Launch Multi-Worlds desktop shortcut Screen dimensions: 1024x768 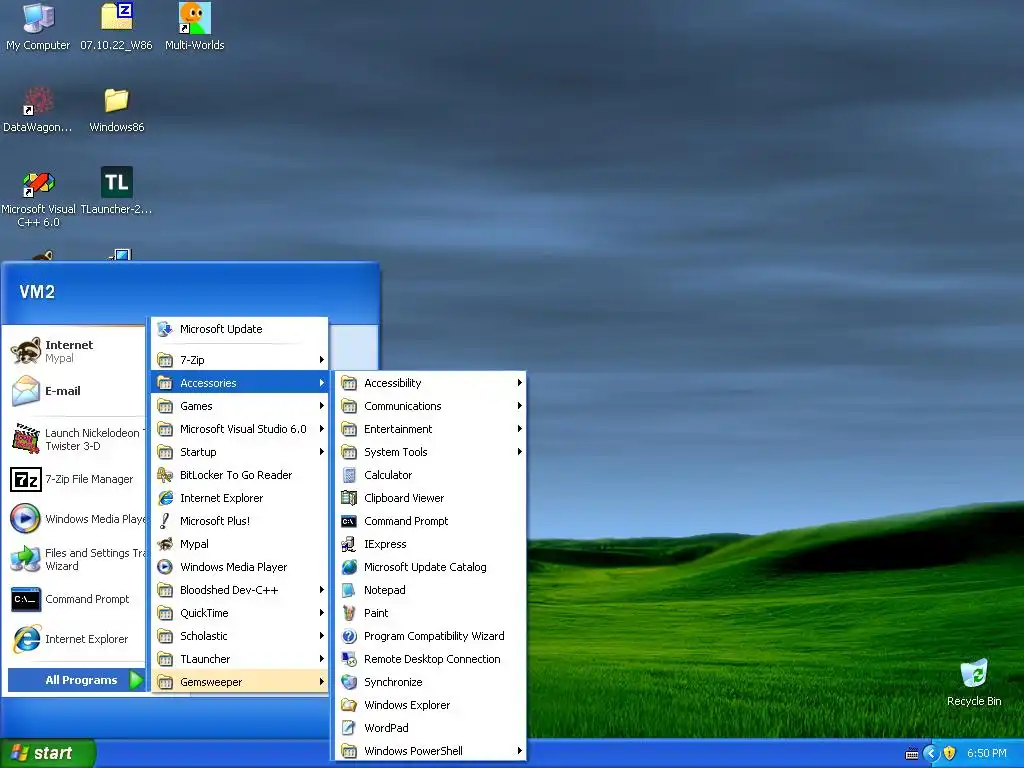pyautogui.click(x=194, y=26)
